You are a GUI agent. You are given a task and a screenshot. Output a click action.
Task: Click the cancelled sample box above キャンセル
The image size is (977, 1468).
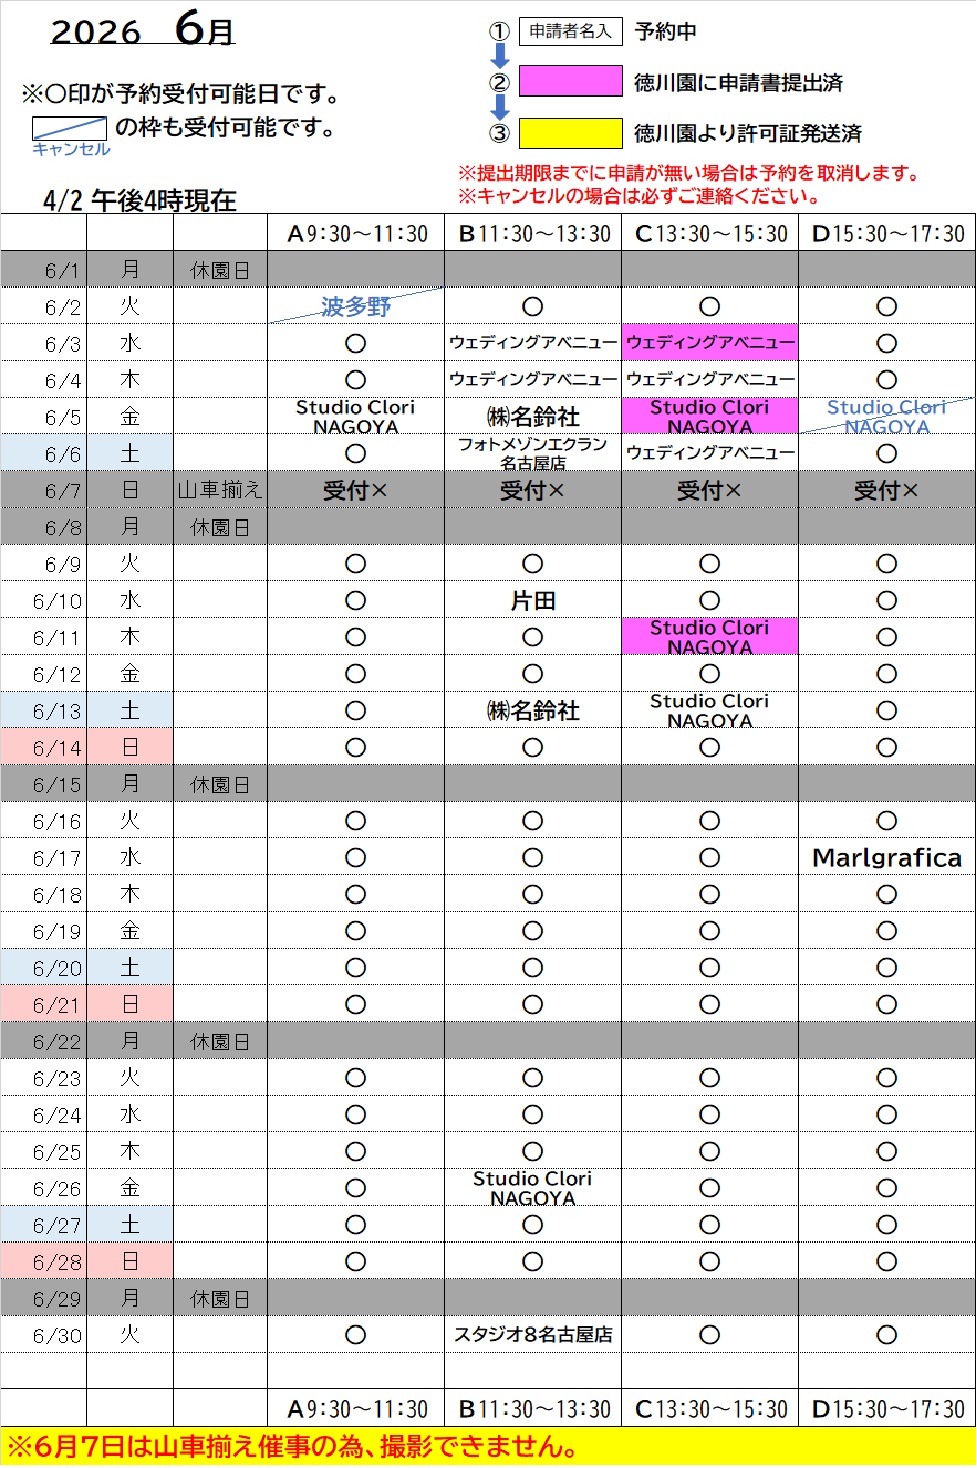pyautogui.click(x=69, y=129)
